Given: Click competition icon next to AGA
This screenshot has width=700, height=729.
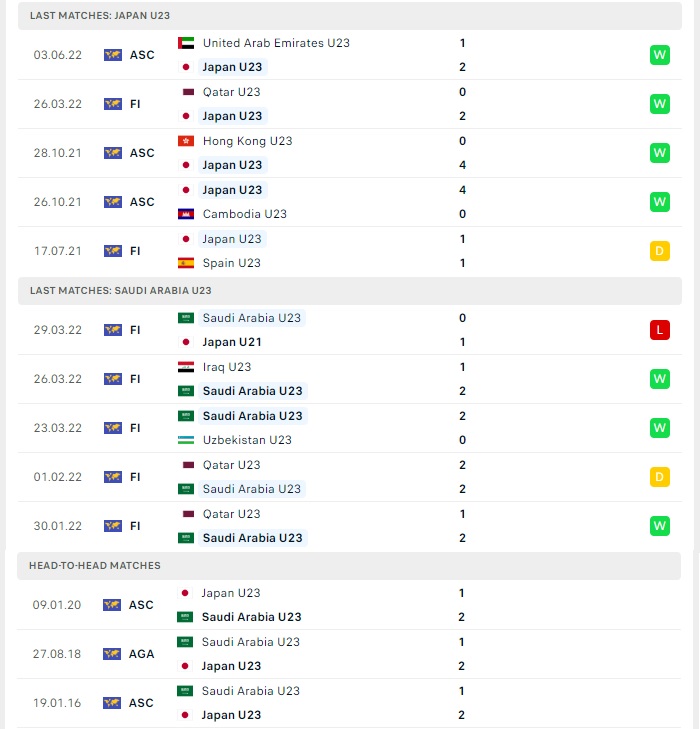Looking at the screenshot, I should click(x=112, y=654).
